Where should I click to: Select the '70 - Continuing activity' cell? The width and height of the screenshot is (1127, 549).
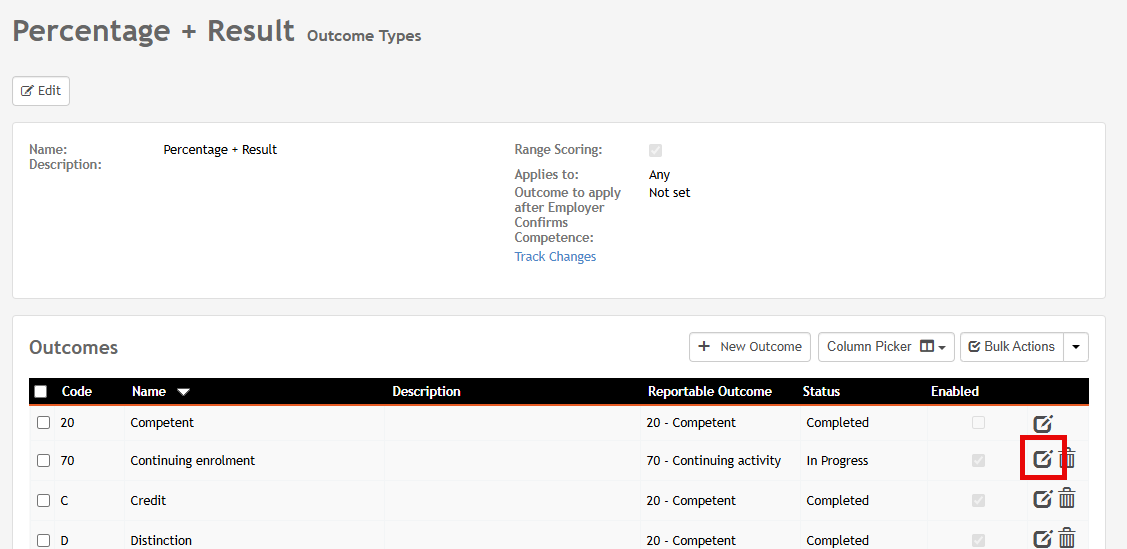coord(714,461)
